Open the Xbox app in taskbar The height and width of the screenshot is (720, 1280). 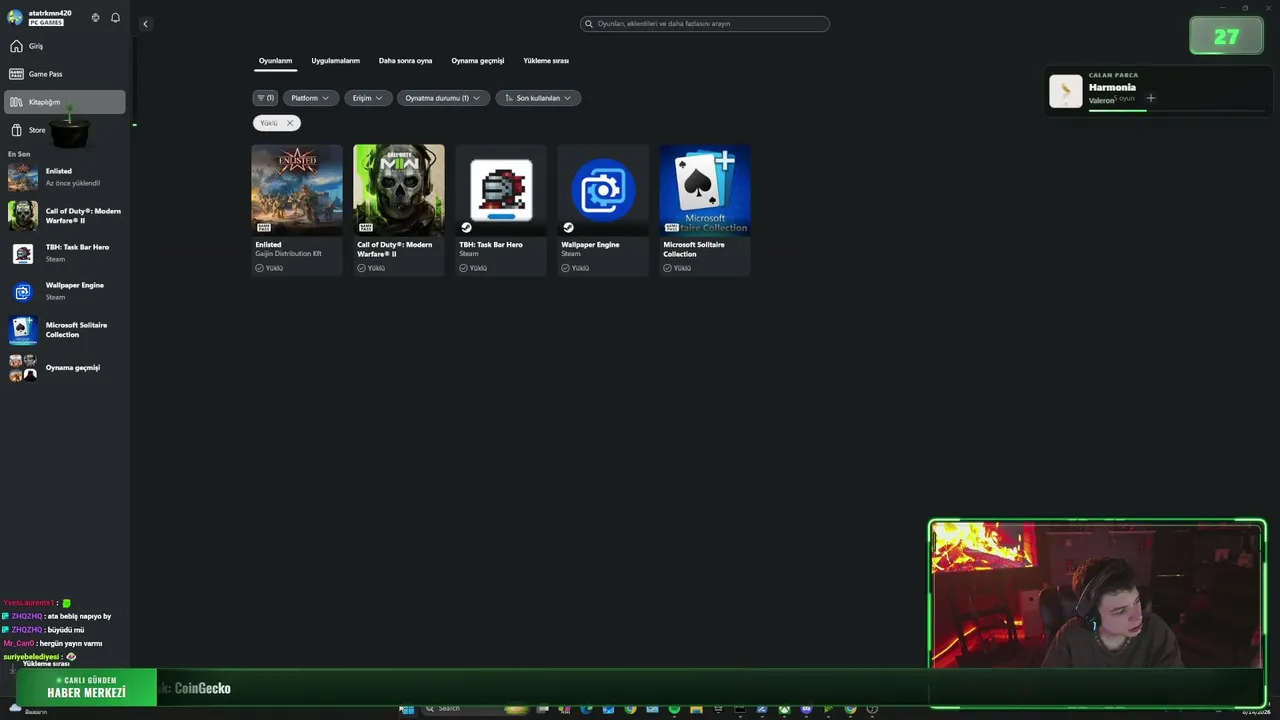coord(784,710)
